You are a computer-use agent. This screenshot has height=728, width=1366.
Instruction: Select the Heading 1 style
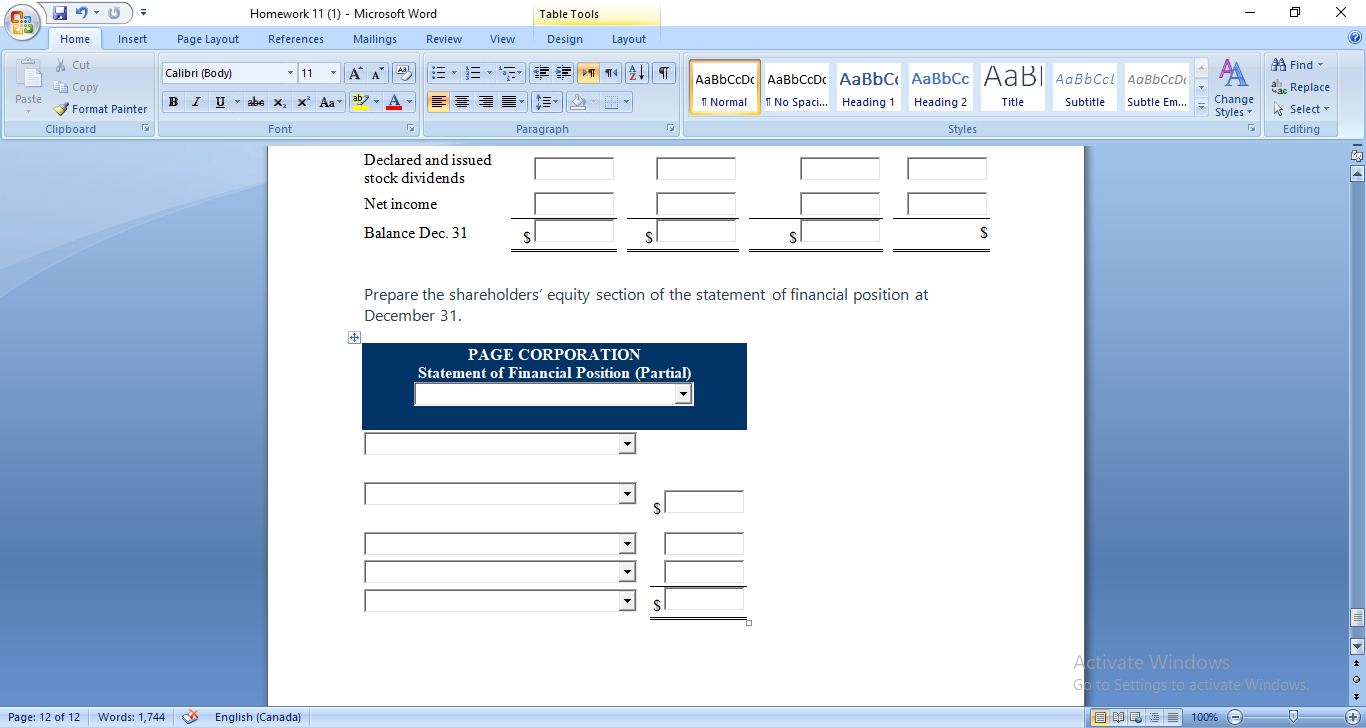click(868, 87)
